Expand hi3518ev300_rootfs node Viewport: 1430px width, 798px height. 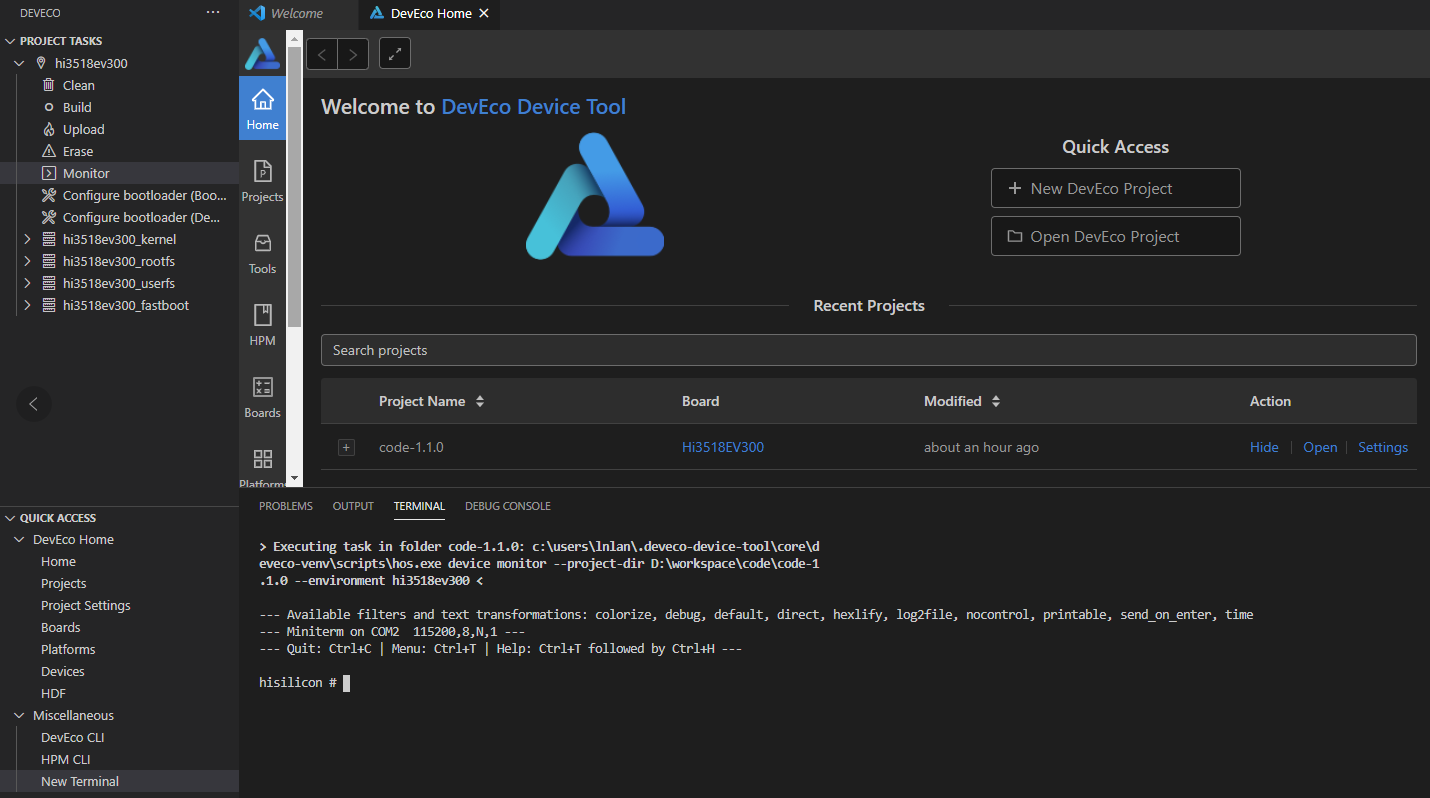27,261
